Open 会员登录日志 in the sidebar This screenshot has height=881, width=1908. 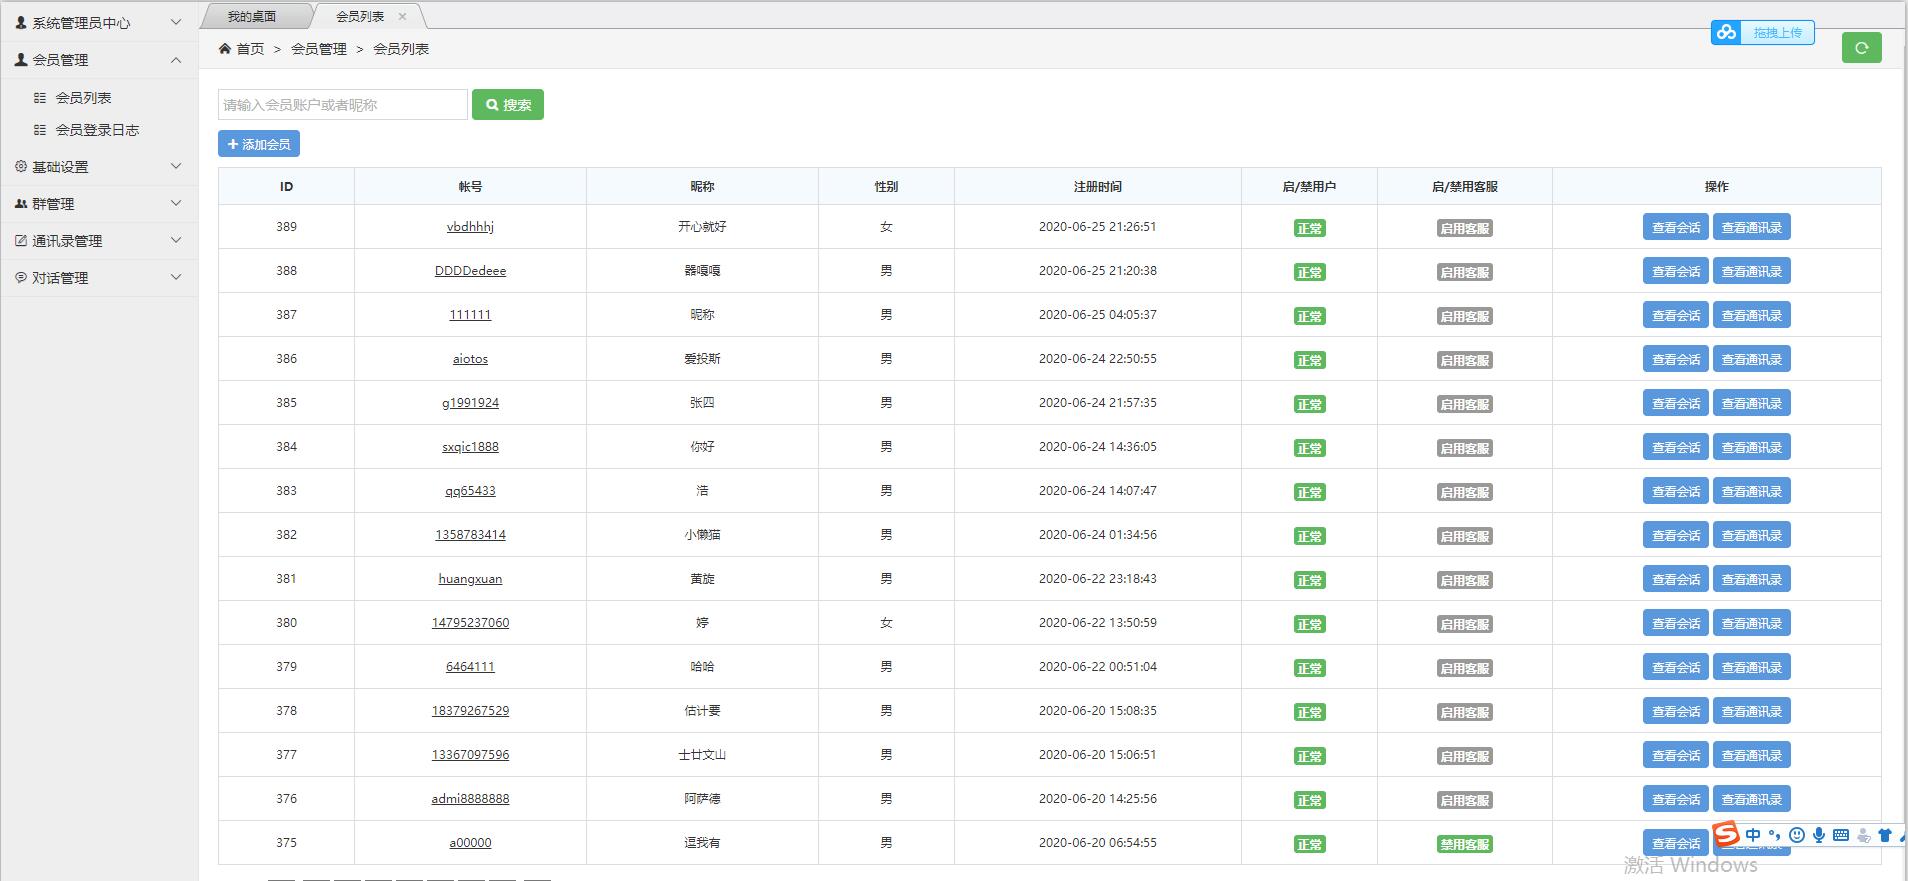click(97, 130)
